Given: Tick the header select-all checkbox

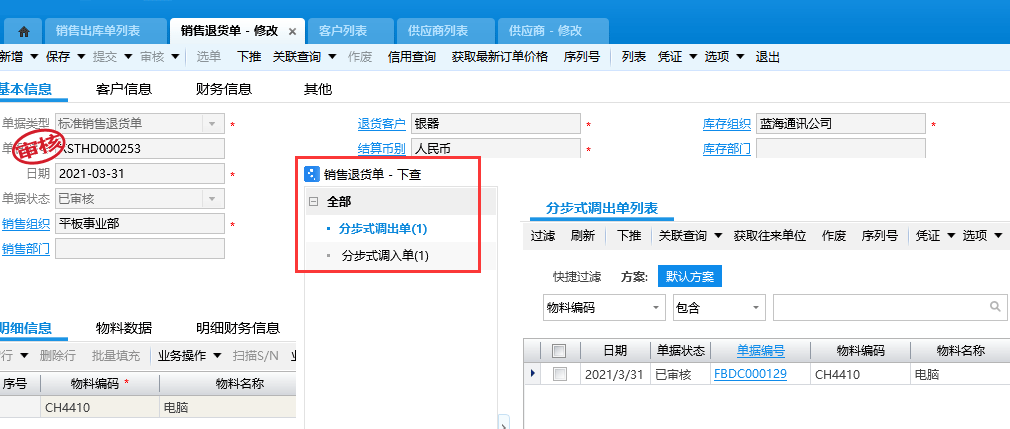Looking at the screenshot, I should pyautogui.click(x=559, y=351).
